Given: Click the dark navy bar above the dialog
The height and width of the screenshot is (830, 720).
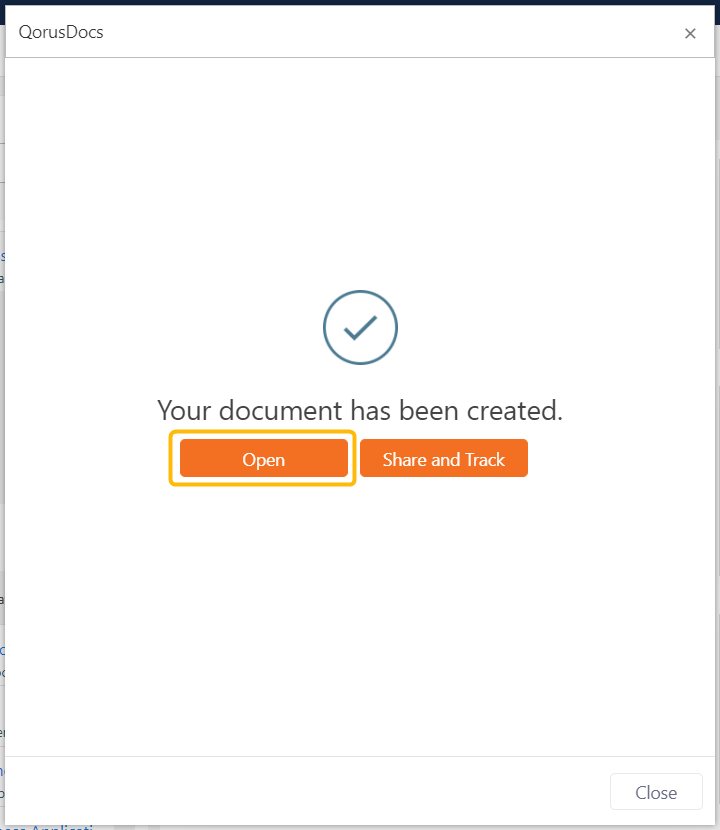Looking at the screenshot, I should coord(360,2).
